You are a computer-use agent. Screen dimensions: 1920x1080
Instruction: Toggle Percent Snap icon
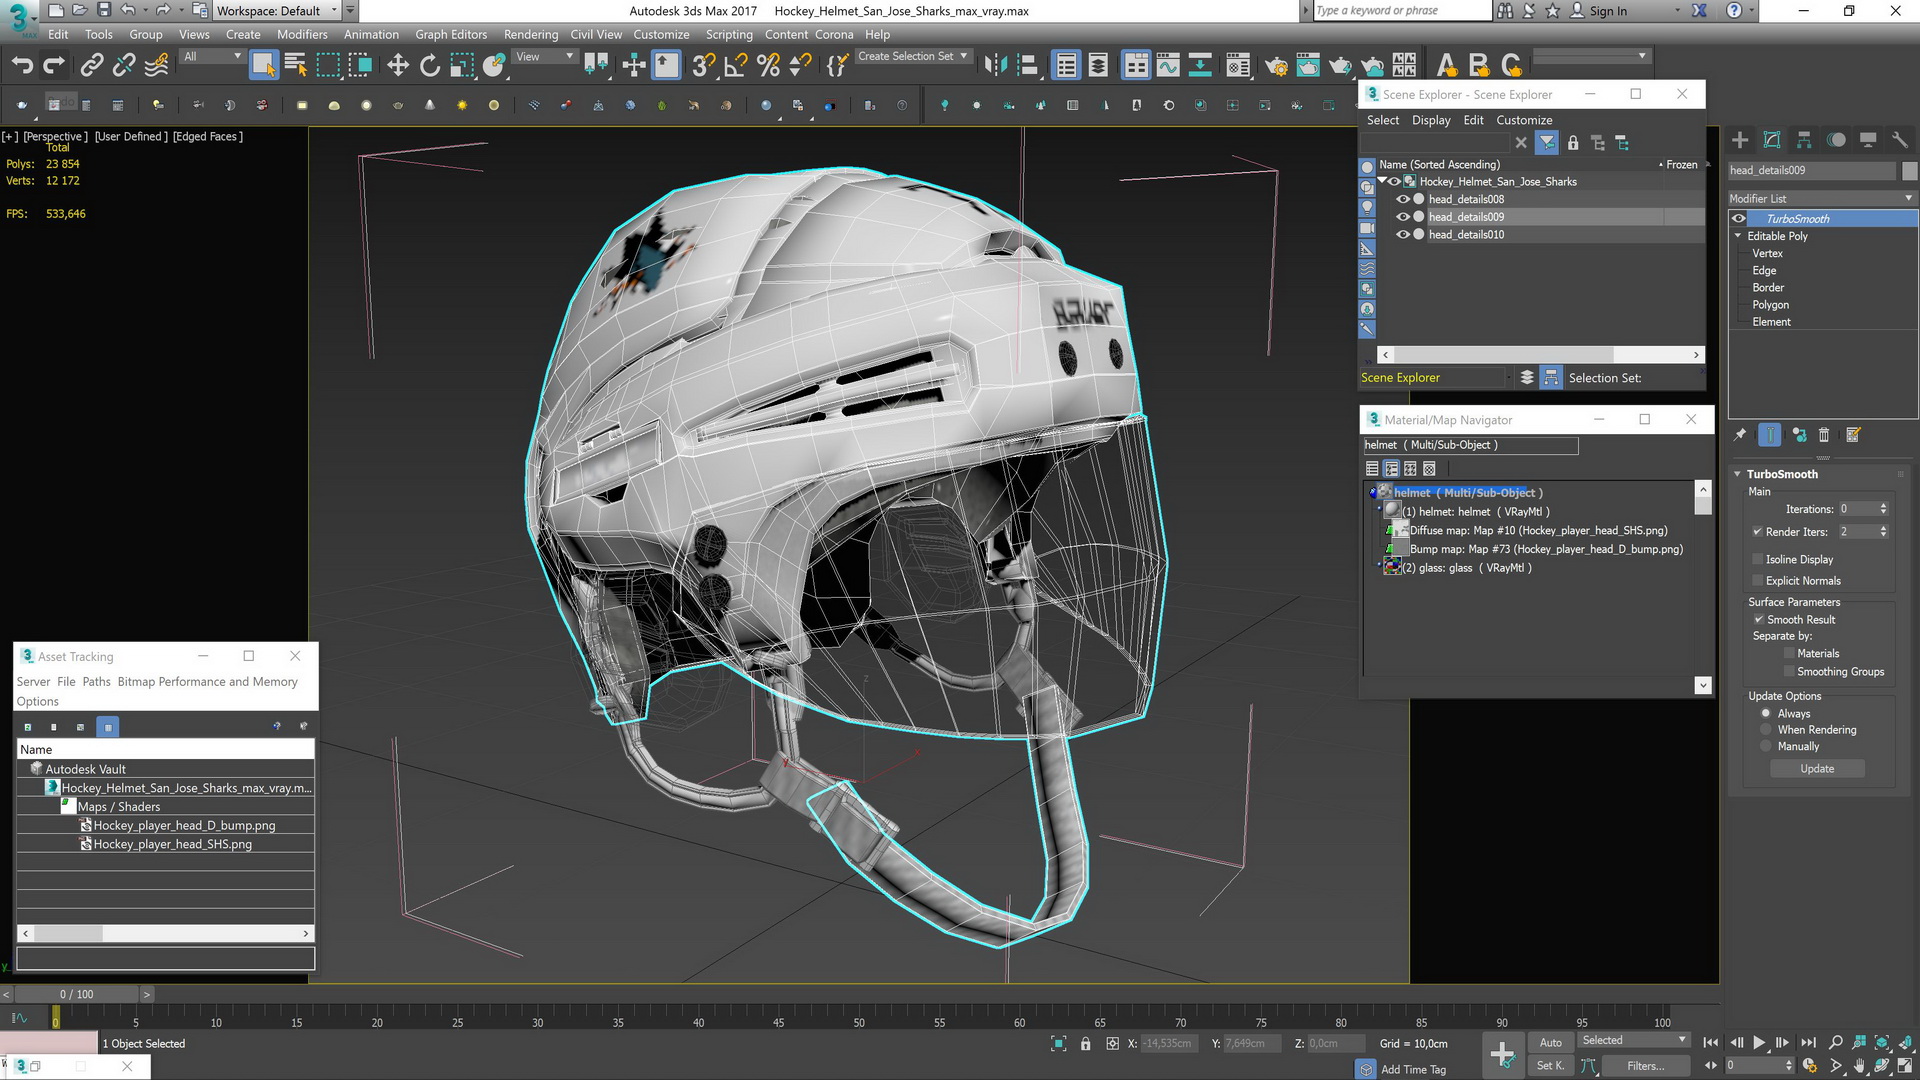tap(768, 66)
